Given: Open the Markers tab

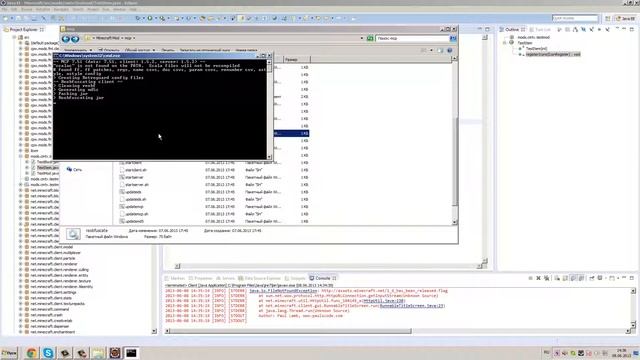Looking at the screenshot, I should click(x=175, y=278).
